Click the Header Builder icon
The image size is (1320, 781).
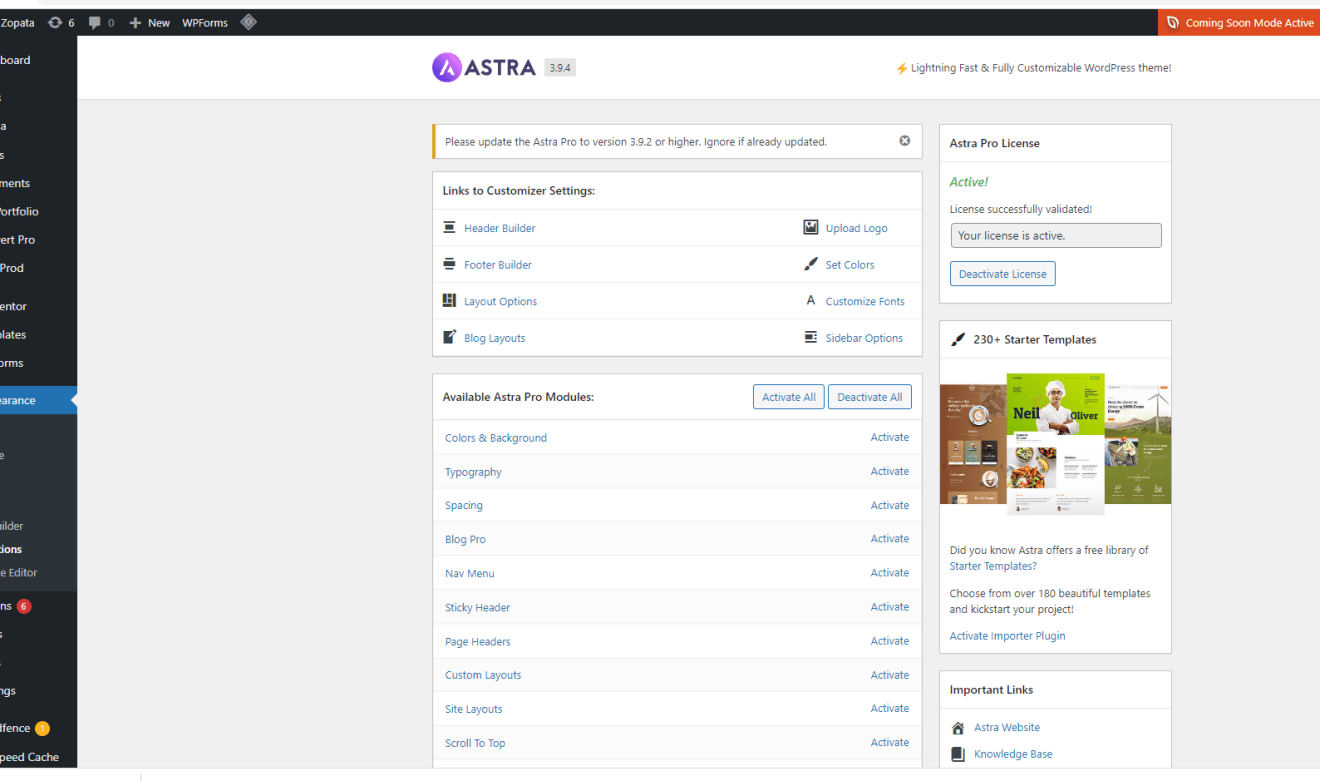pos(449,228)
